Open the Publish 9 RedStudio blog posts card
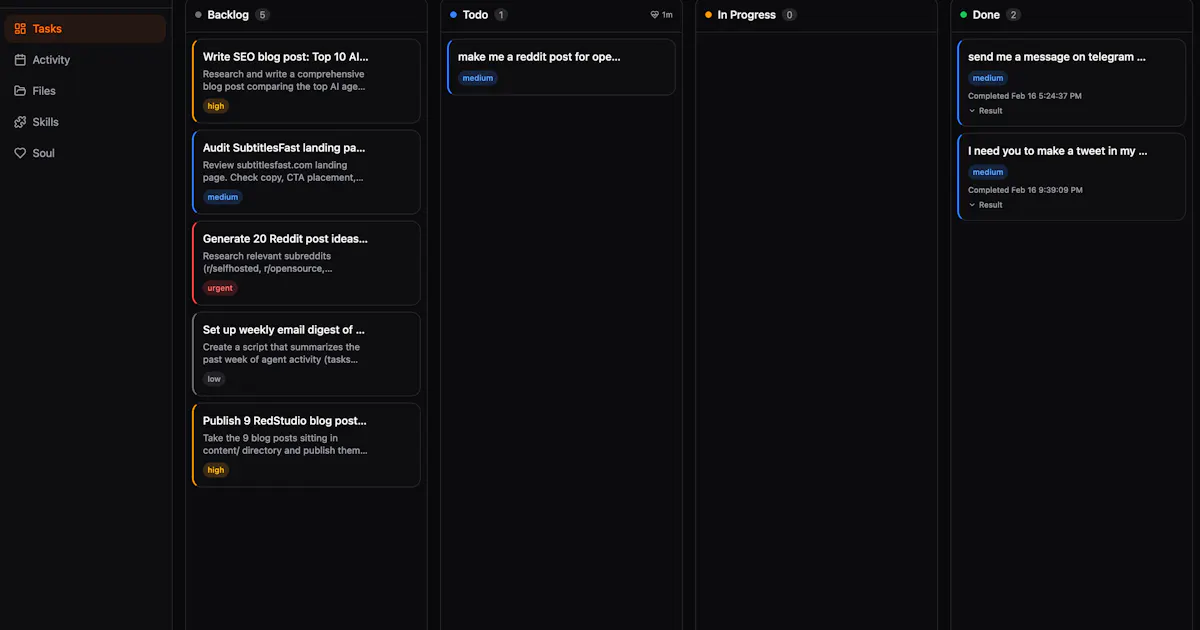 tap(306, 445)
